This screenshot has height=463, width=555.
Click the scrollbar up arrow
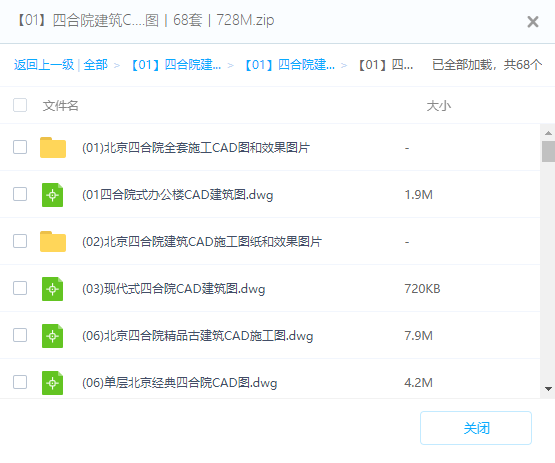tap(548, 133)
